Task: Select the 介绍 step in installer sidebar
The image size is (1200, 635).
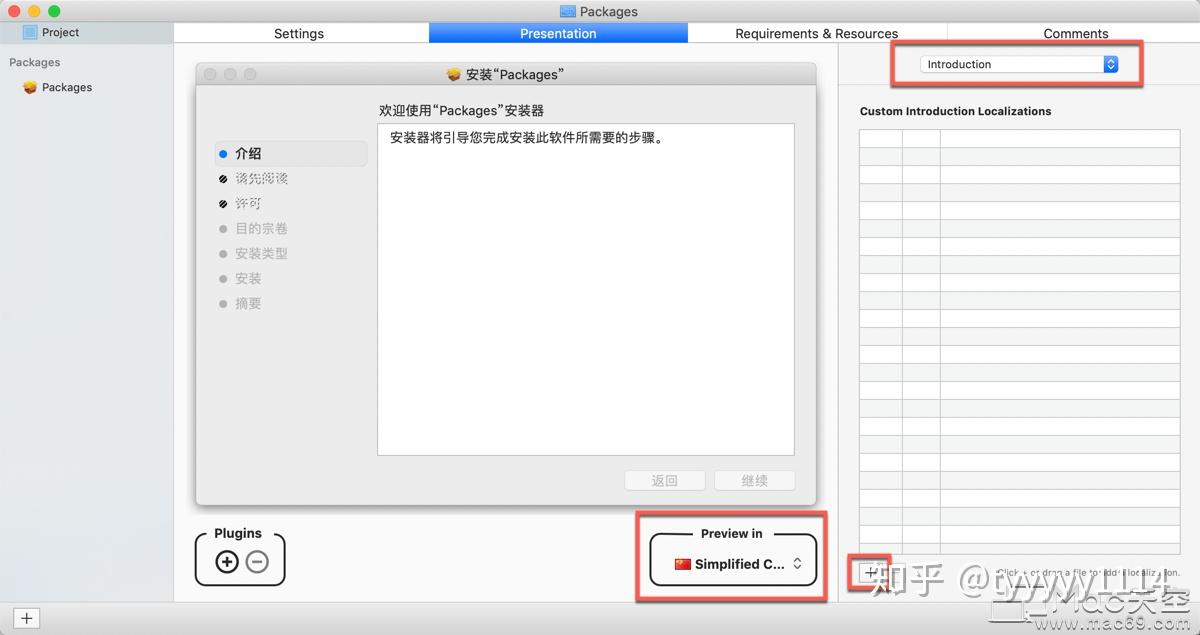Action: coord(248,153)
